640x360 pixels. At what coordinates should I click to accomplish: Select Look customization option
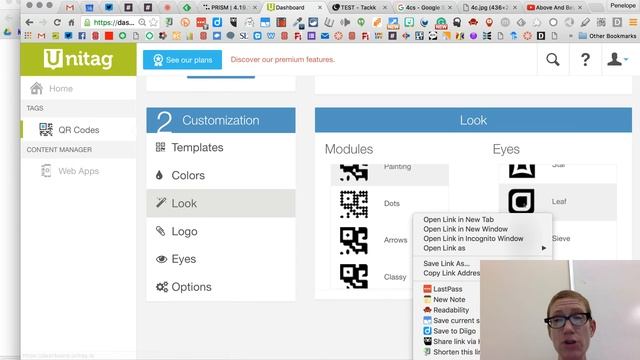coord(221,203)
